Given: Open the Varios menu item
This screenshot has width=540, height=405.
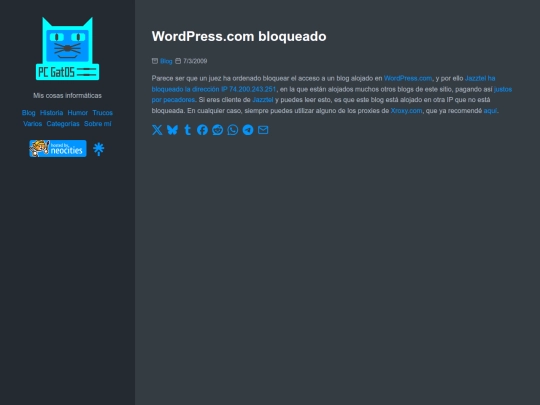Looking at the screenshot, I should (33, 124).
